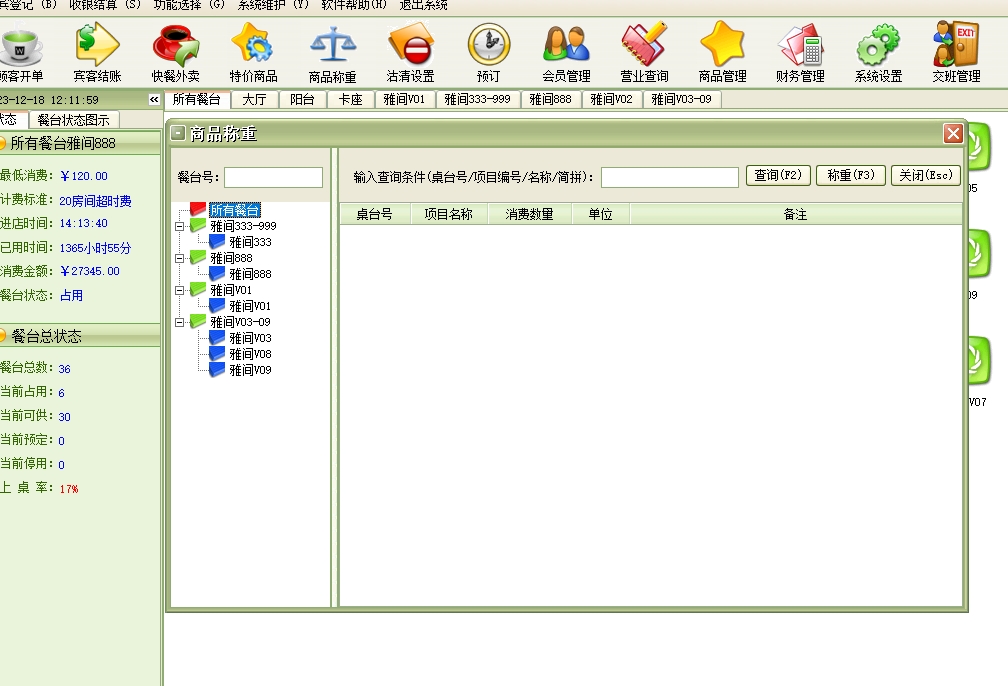Image resolution: width=1008 pixels, height=686 pixels.
Task: Switch to the 大厅 tab
Action: pyautogui.click(x=254, y=100)
